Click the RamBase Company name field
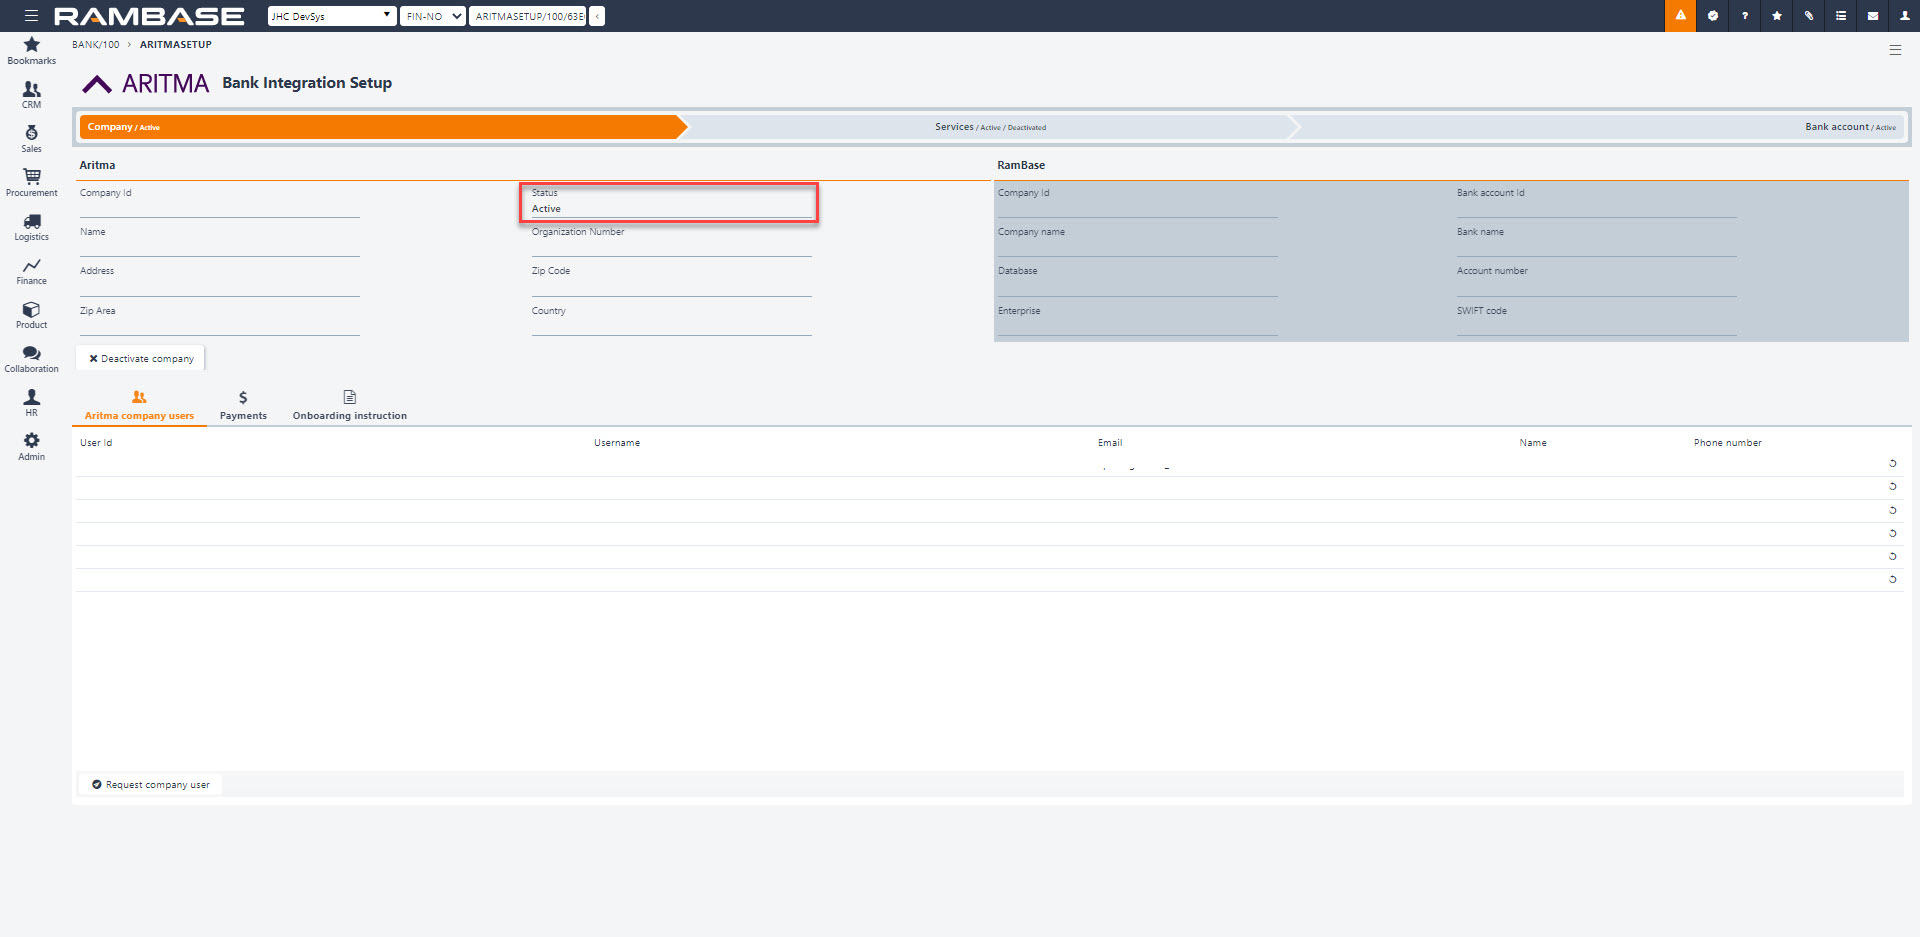Screen dimensions: 1920x937 coord(1138,241)
